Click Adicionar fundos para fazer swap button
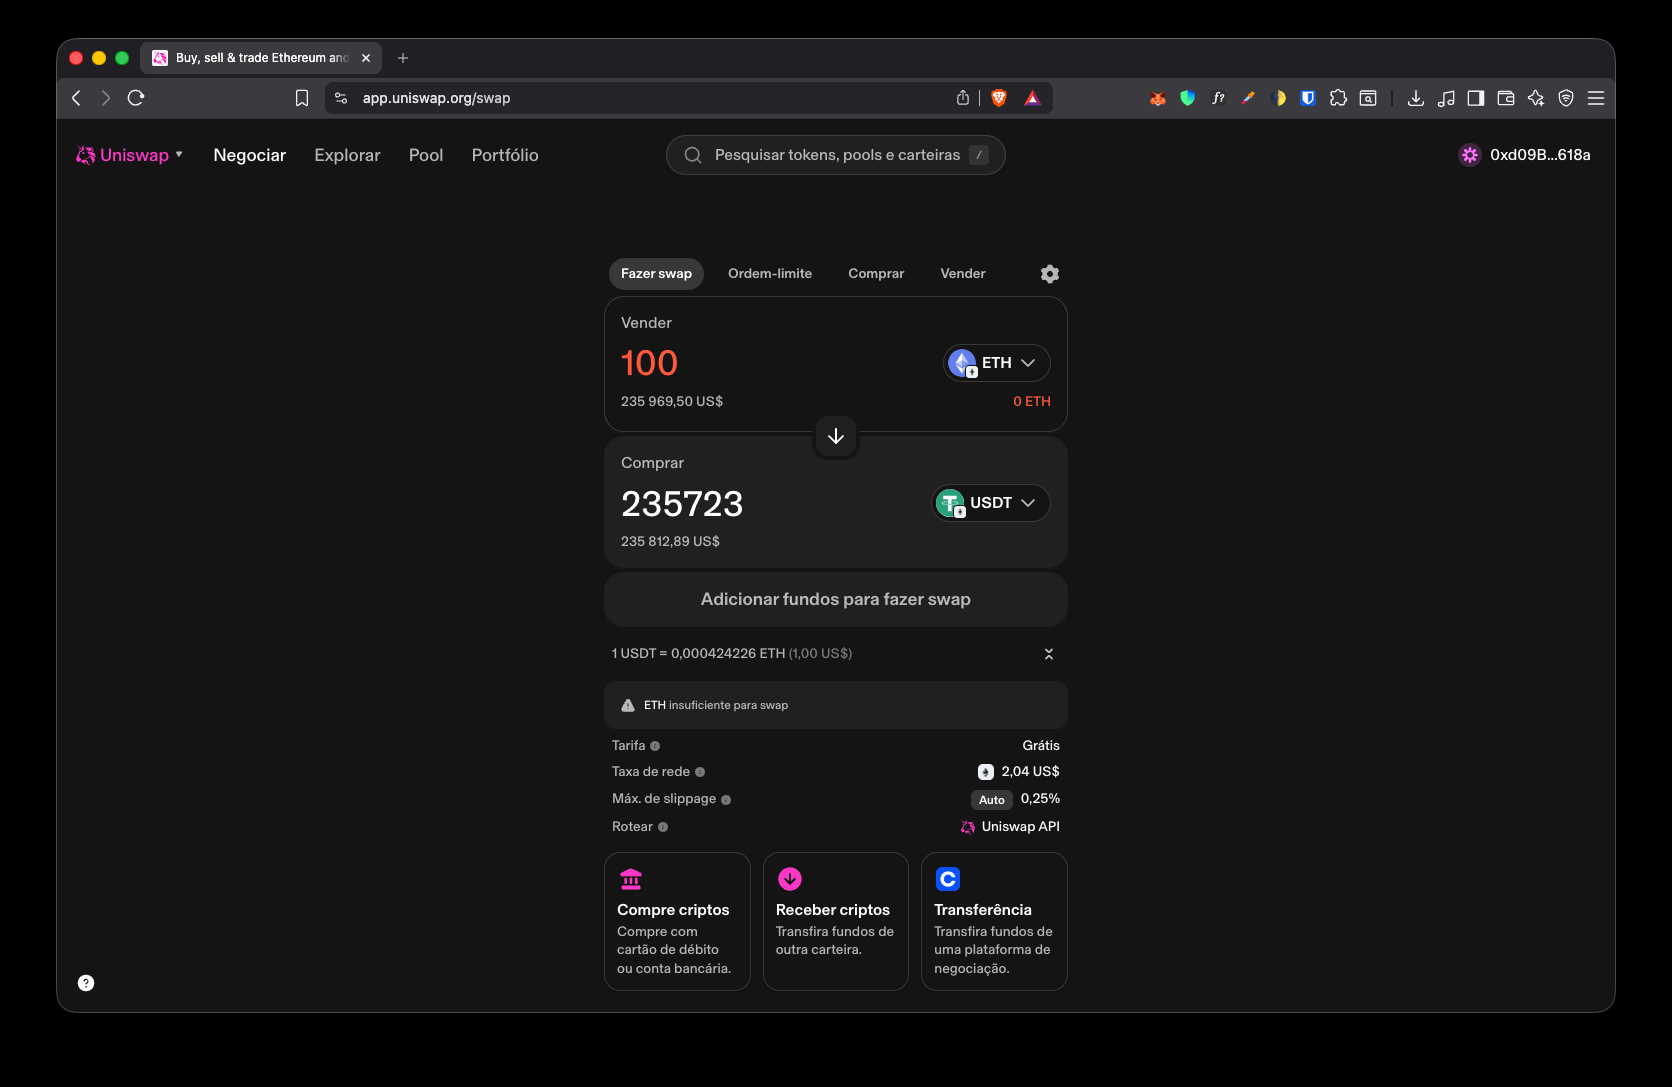The height and width of the screenshot is (1087, 1672). point(836,600)
